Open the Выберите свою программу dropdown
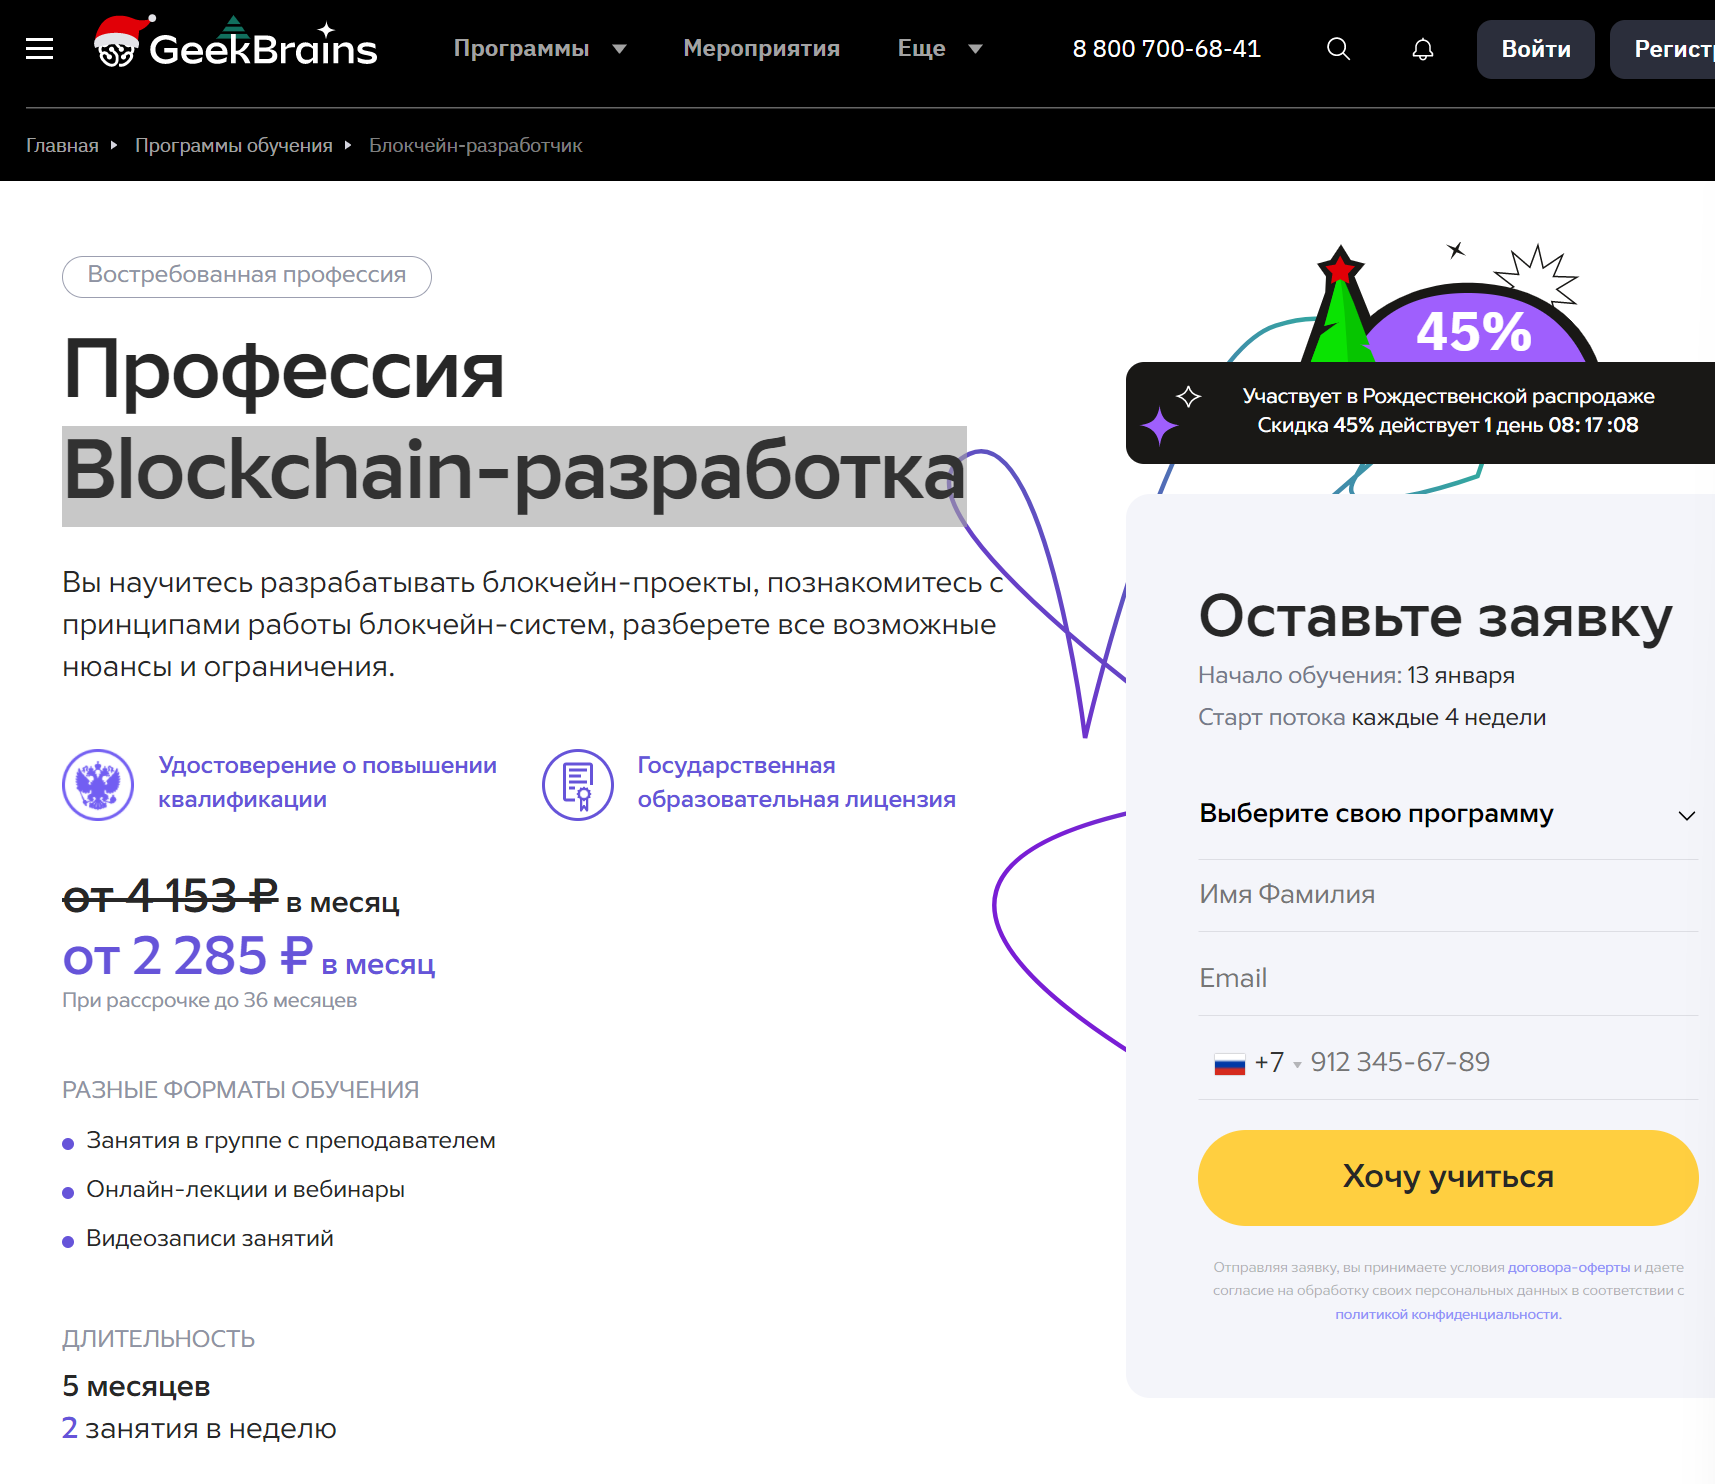Viewport: 1715px width, 1484px height. [1447, 814]
